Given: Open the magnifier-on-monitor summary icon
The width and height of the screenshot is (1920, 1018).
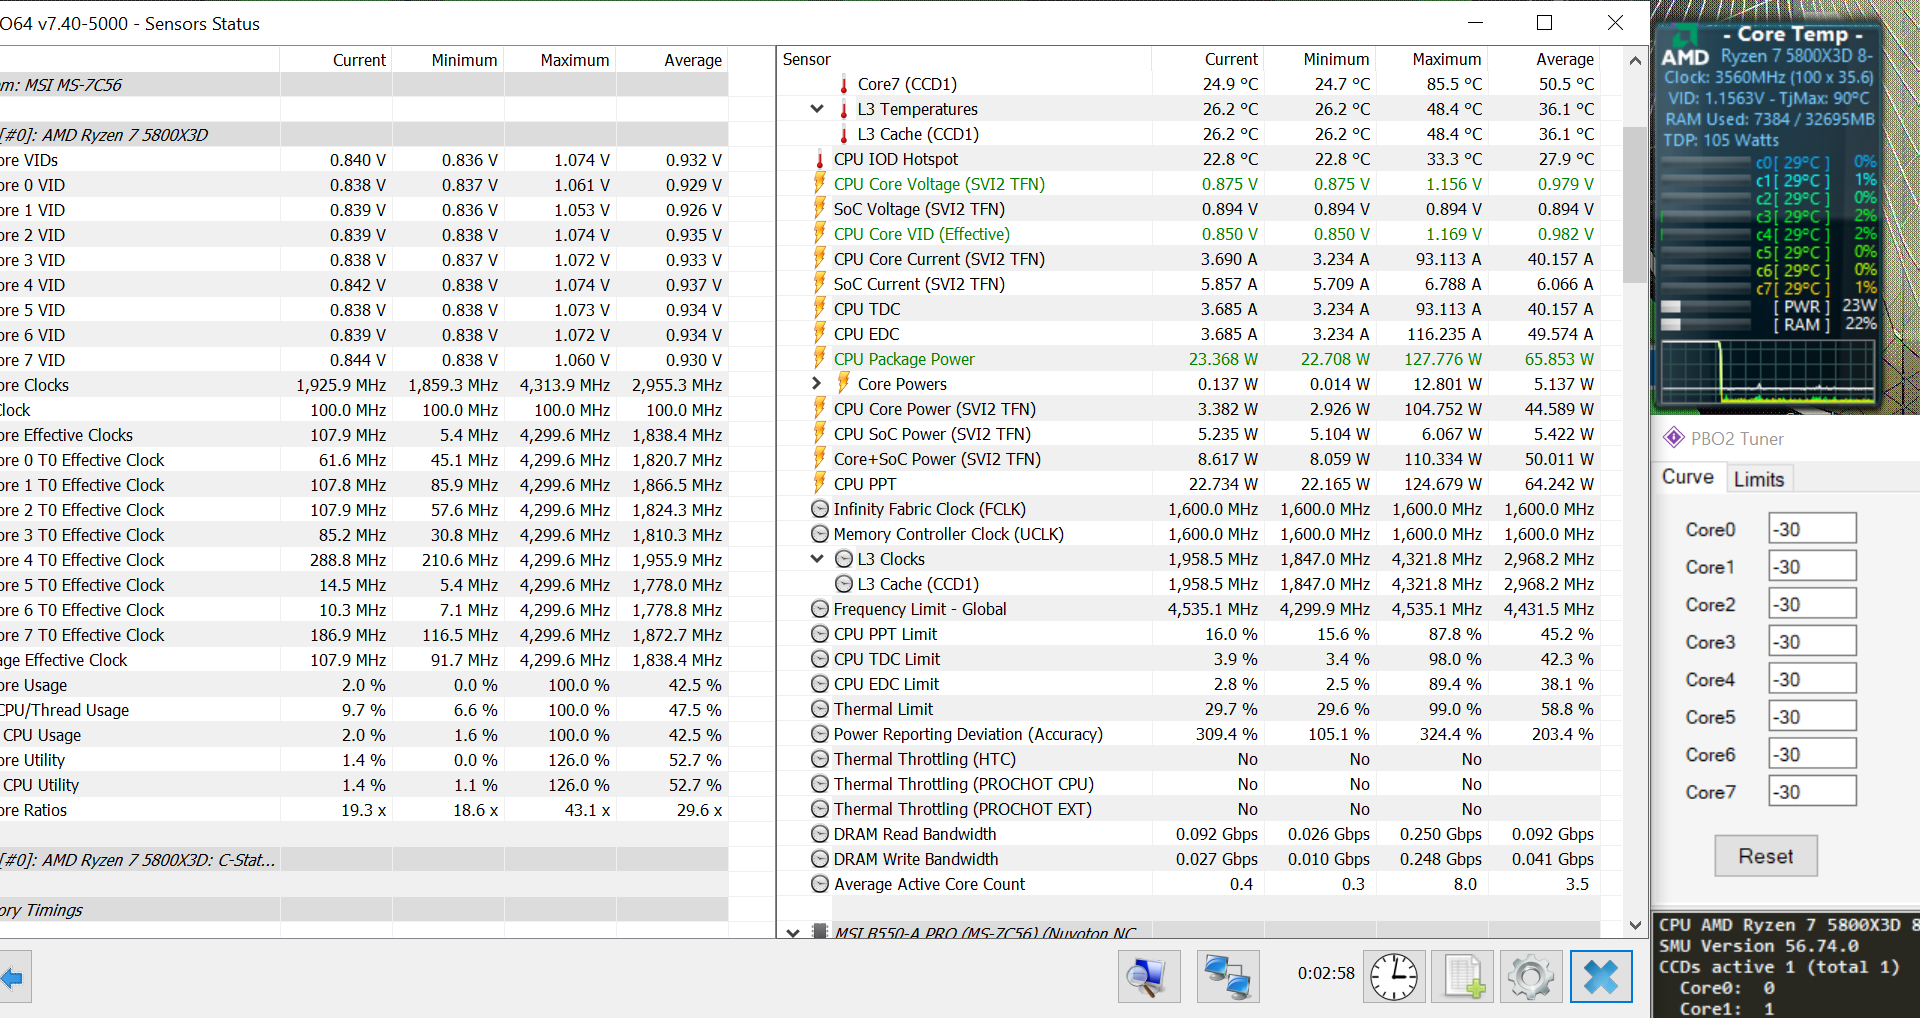Looking at the screenshot, I should [x=1149, y=976].
